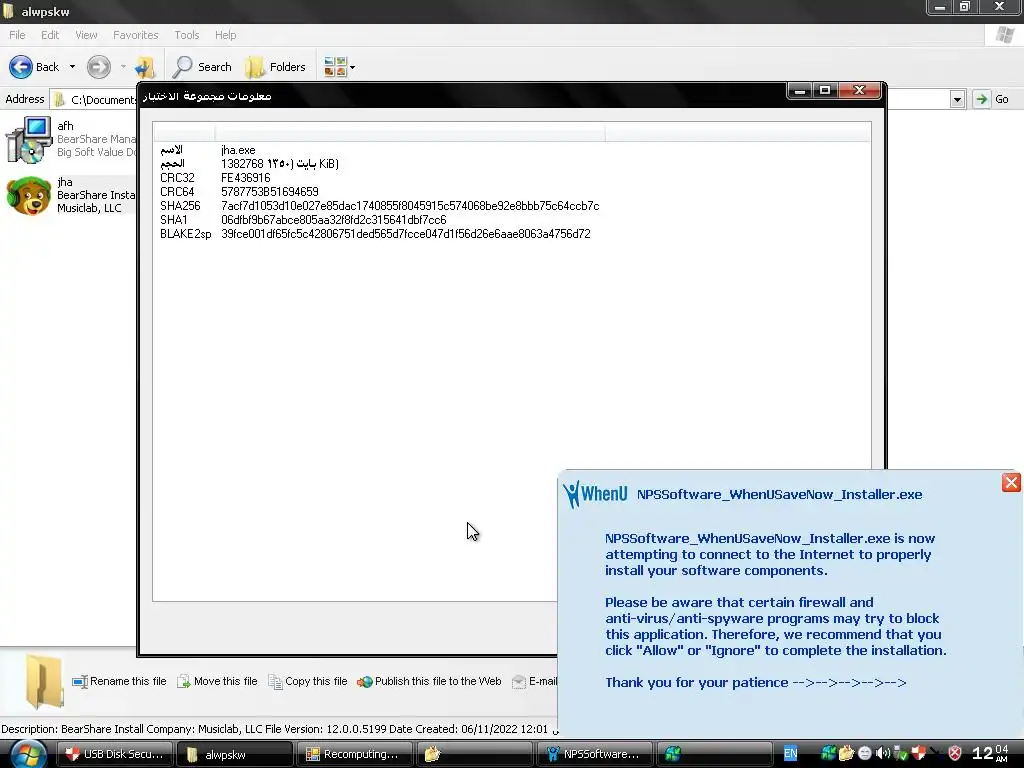Click the volume speaker tray icon

click(x=882, y=754)
